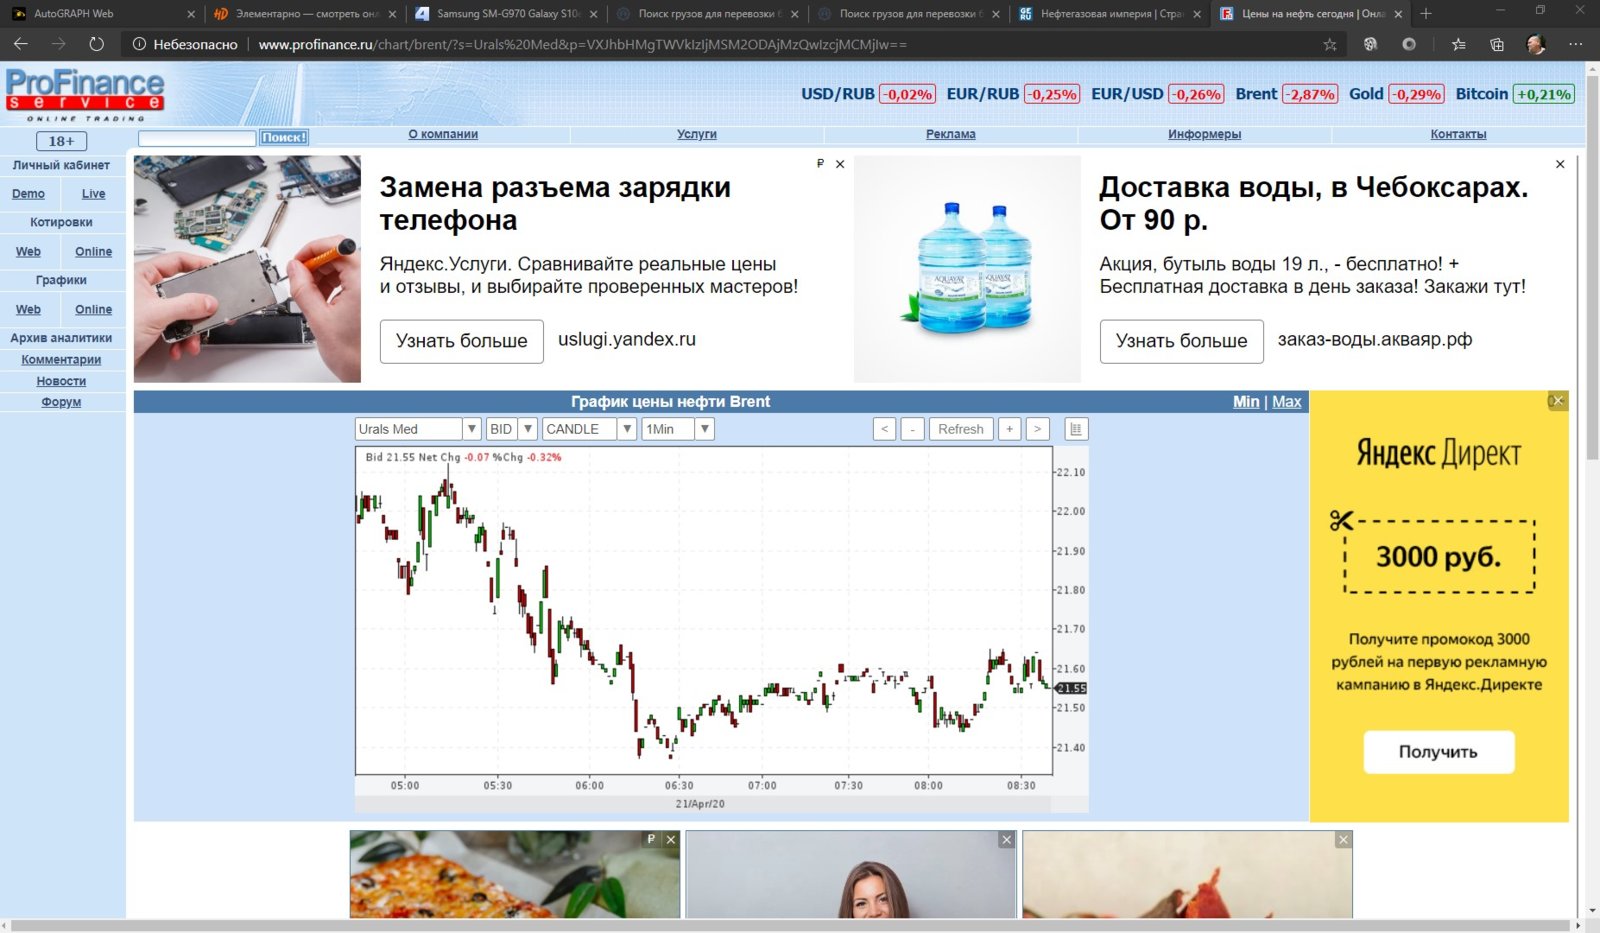Viewport: 1600px width, 933px height.
Task: Open the 1Min timeframe dropdown
Action: [704, 429]
